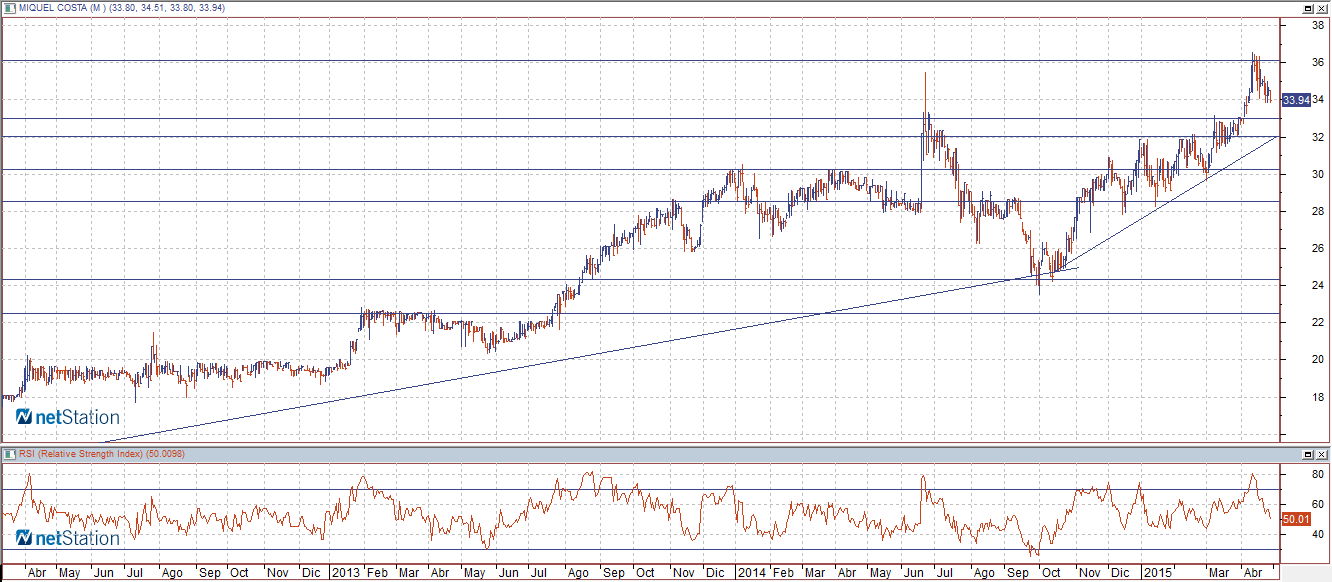Click the netStation logo in price chart

click(67, 417)
